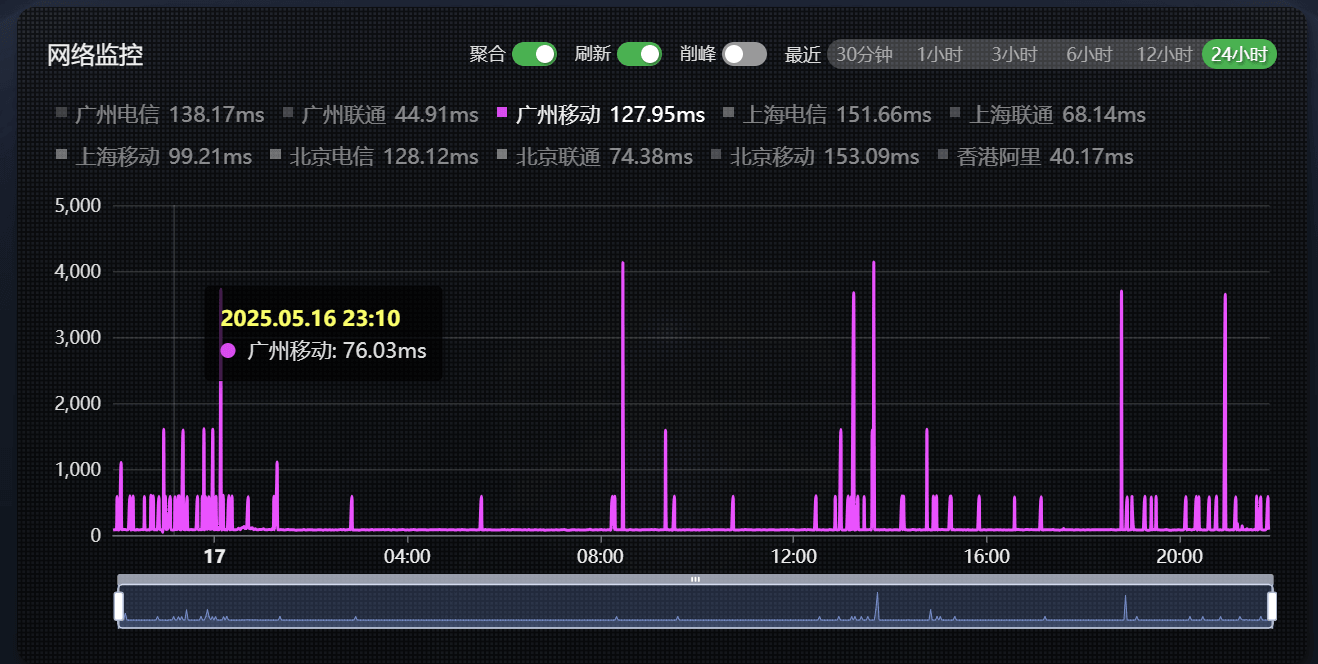This screenshot has height=664, width=1318.
Task: Click the right handle of zoom slider
Action: 1272,605
